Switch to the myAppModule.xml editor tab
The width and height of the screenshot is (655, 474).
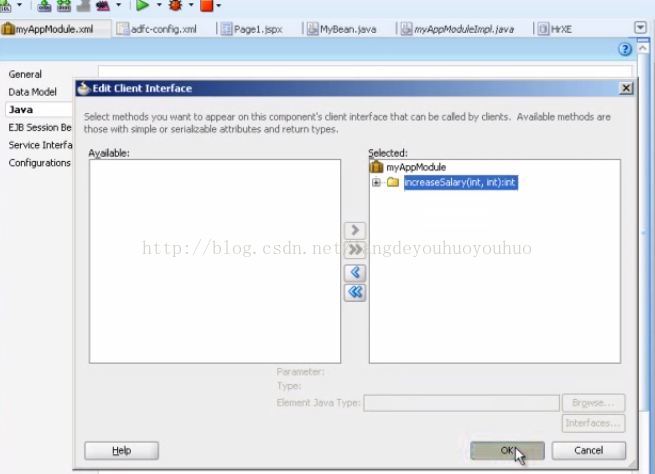(x=55, y=29)
